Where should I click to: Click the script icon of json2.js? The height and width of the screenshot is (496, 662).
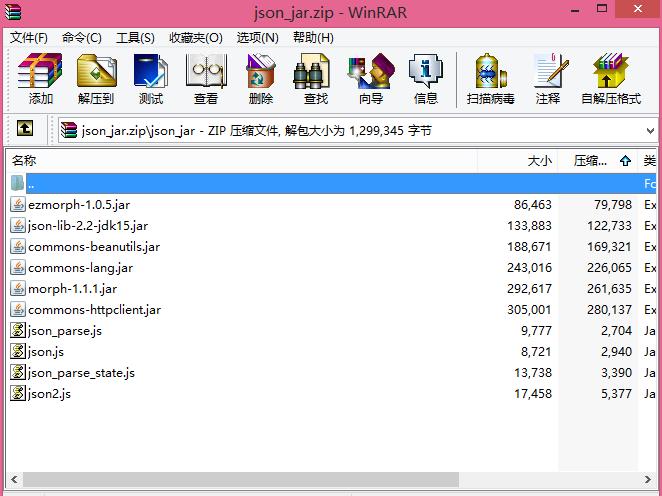pos(18,394)
